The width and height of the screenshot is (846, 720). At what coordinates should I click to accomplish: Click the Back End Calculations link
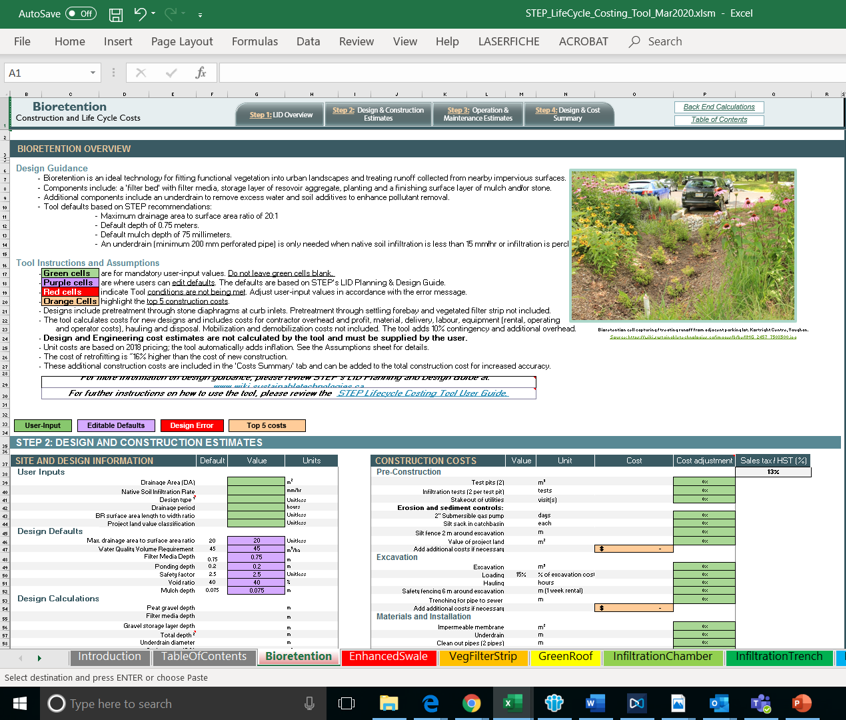pos(719,107)
